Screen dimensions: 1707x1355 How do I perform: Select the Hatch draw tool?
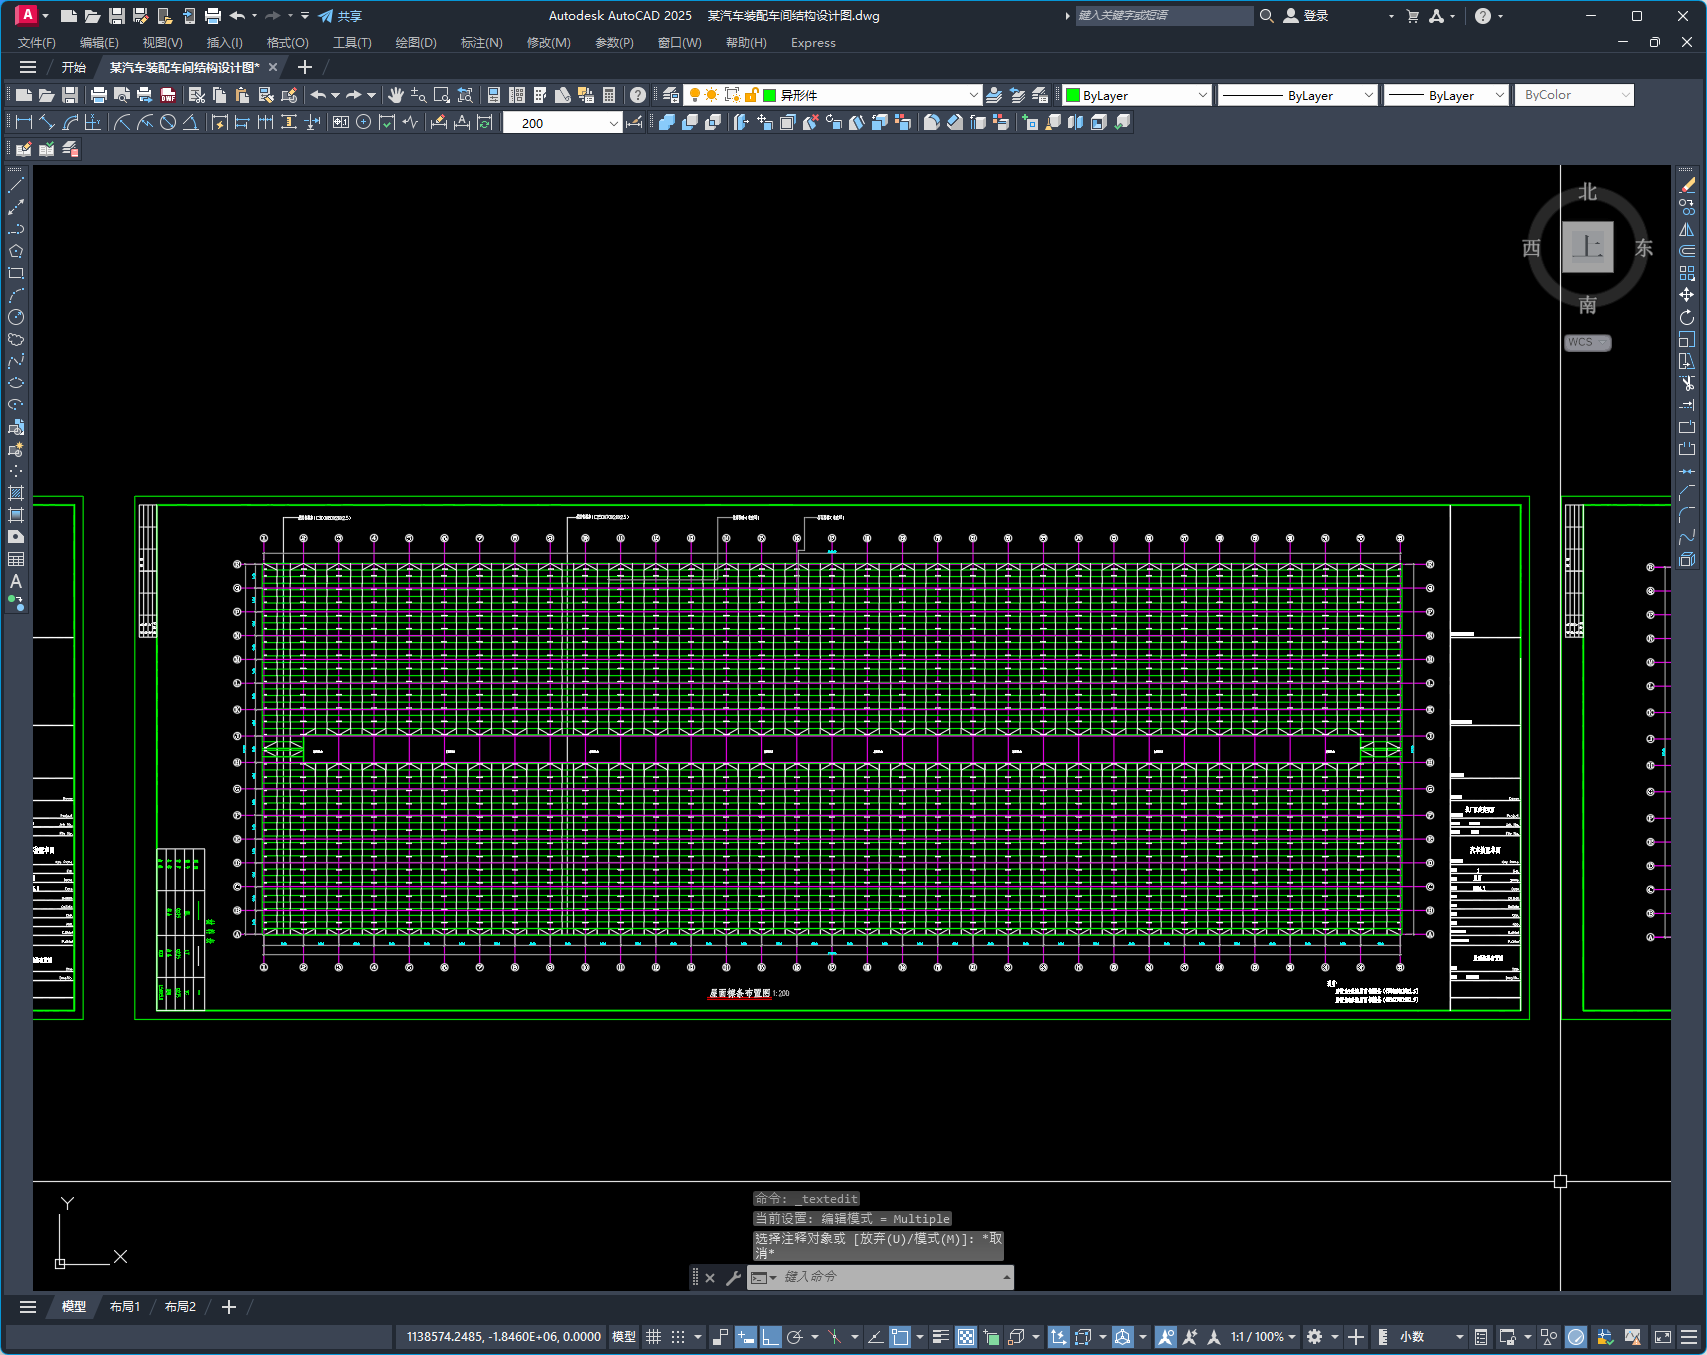pyautogui.click(x=16, y=493)
